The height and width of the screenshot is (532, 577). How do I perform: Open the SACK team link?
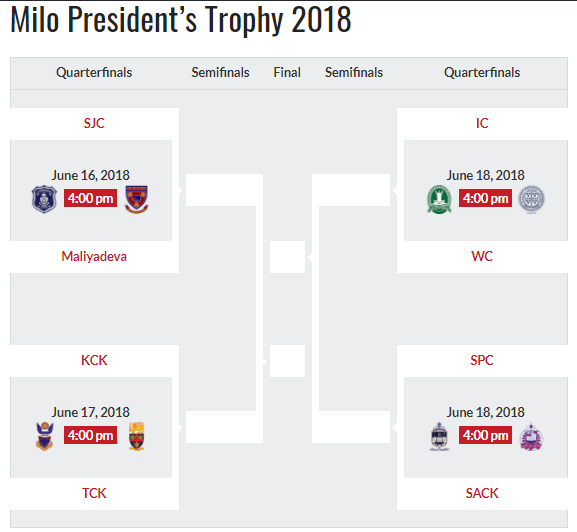(482, 493)
